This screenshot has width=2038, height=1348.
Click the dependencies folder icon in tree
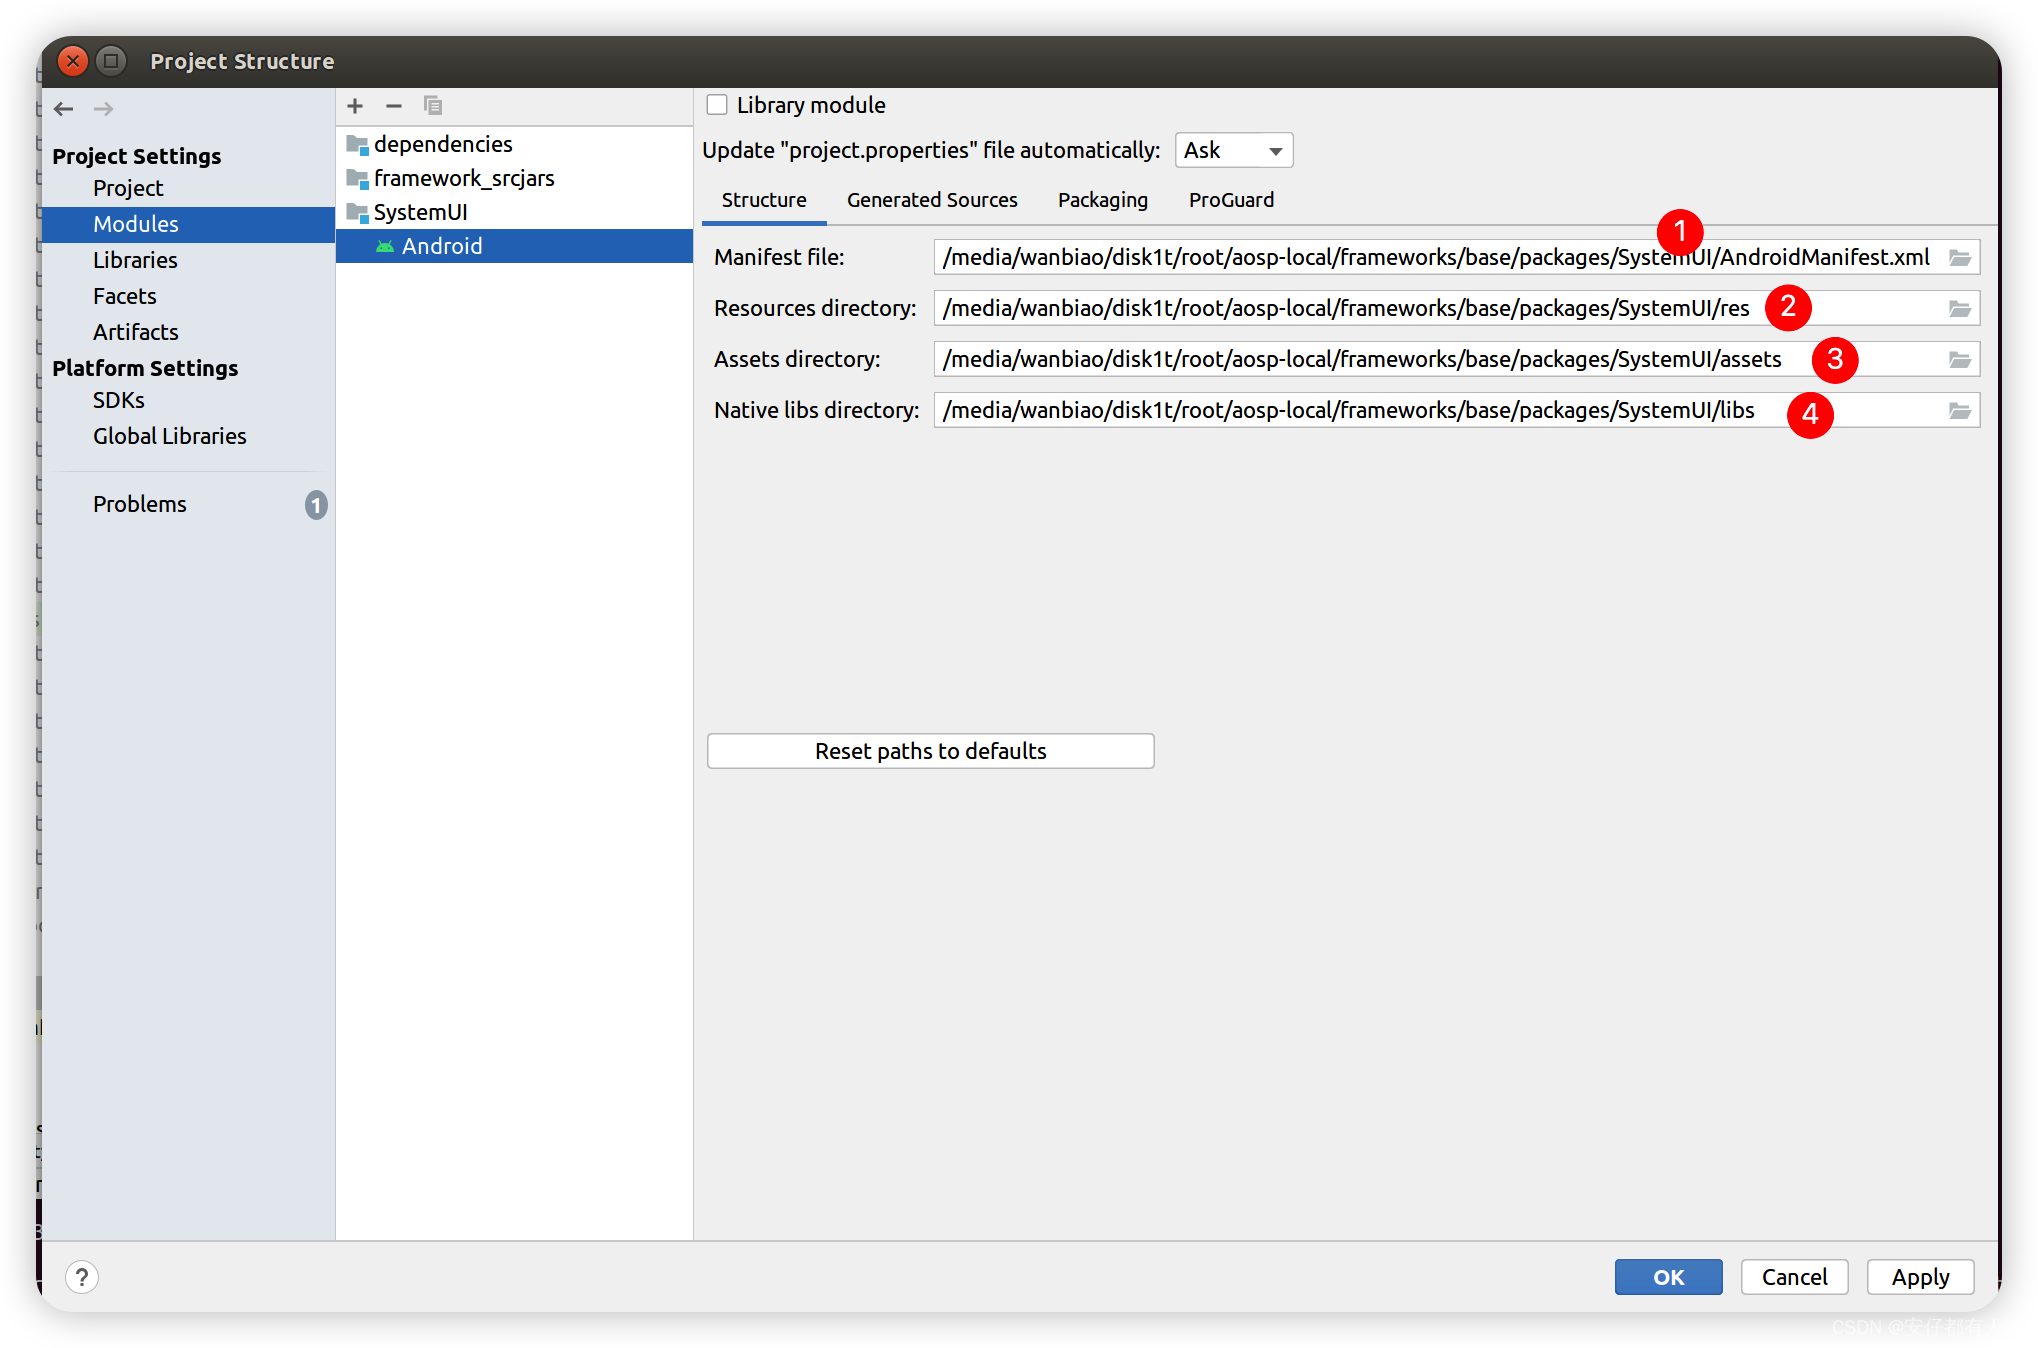pyautogui.click(x=358, y=143)
